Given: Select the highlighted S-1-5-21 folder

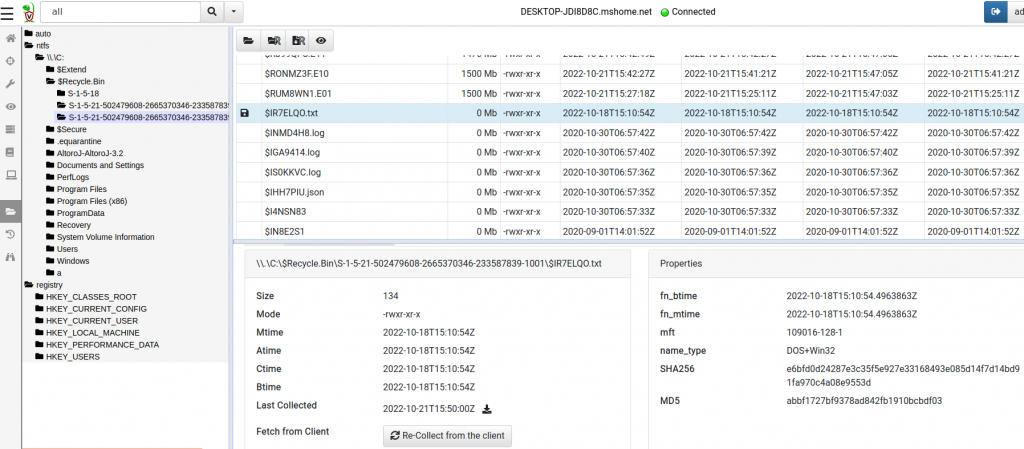Looking at the screenshot, I should [142, 117].
